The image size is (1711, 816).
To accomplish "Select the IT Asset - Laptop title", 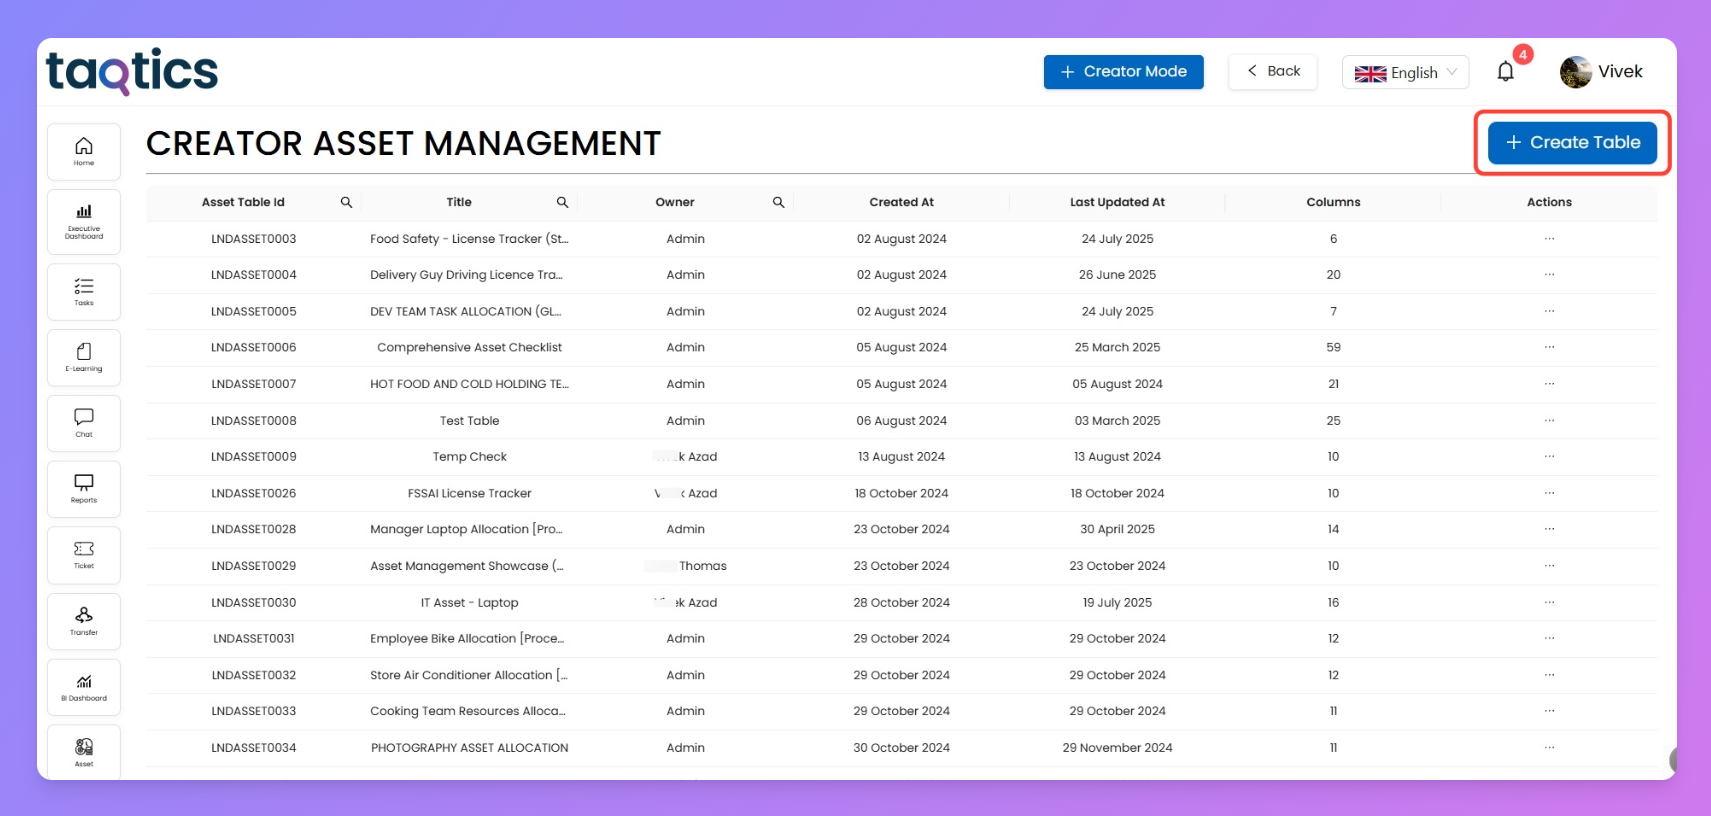I will [x=469, y=603].
